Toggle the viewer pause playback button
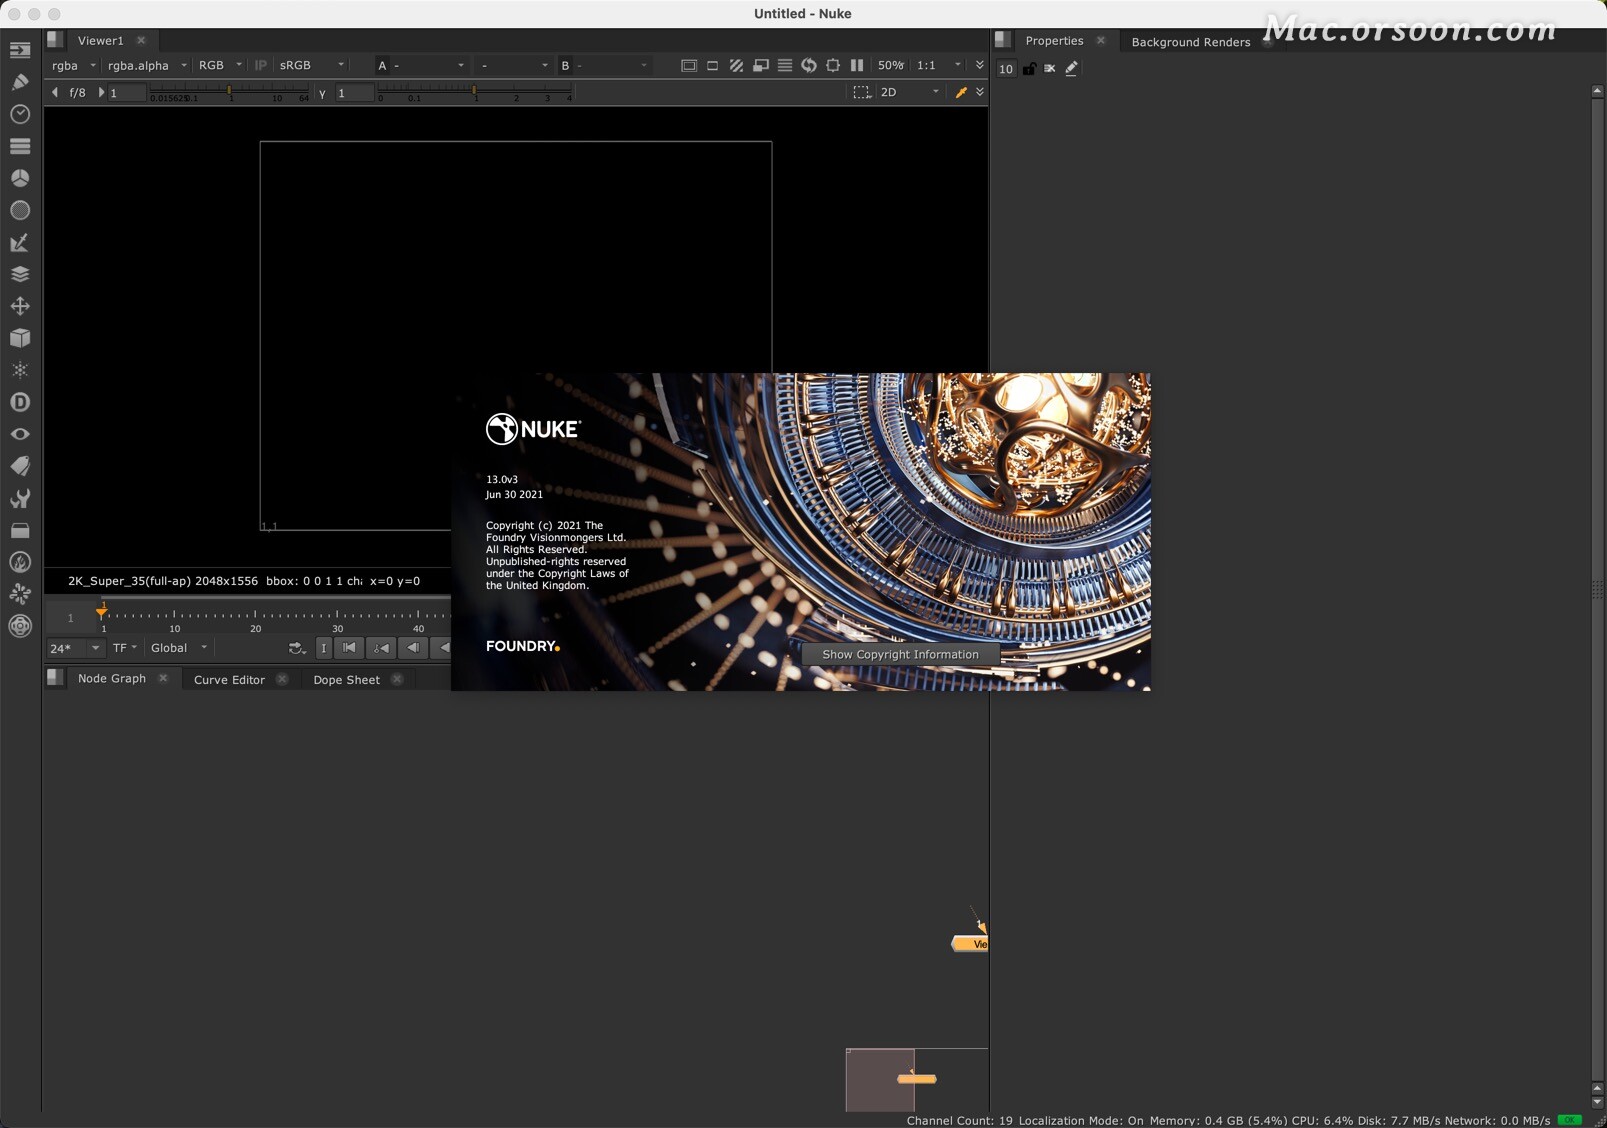The height and width of the screenshot is (1128, 1607). 857,65
